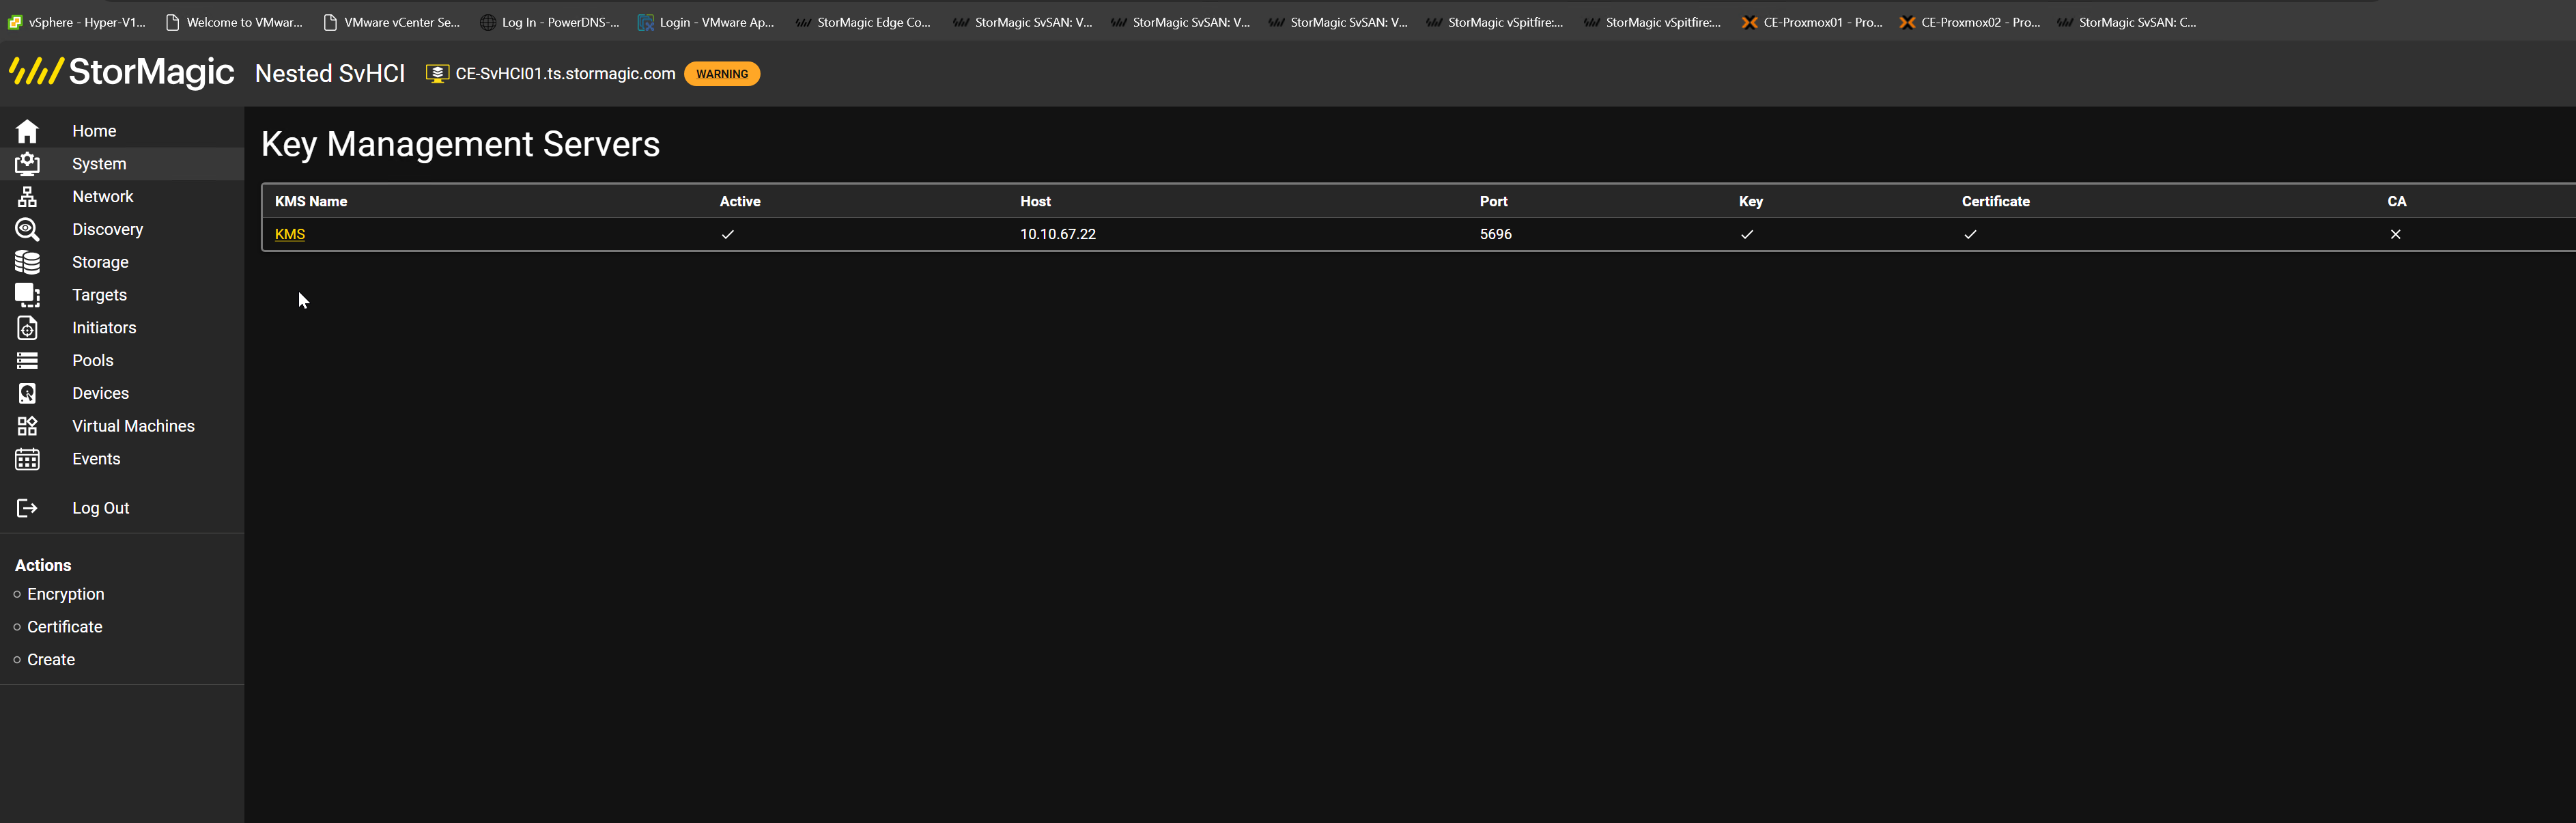Click Log Out

point(100,508)
